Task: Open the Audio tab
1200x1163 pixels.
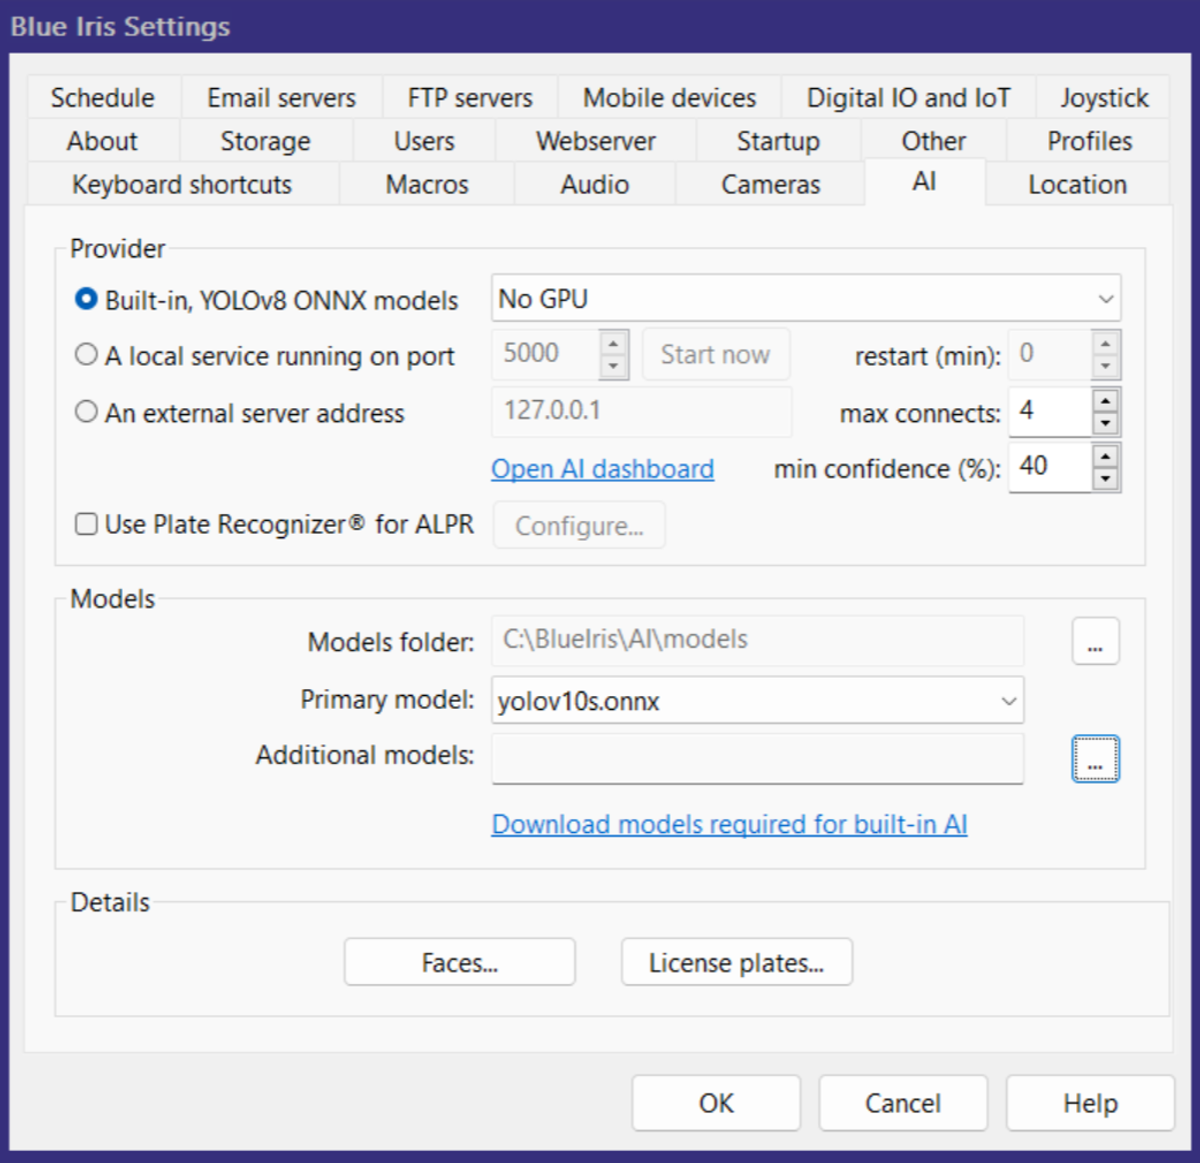Action: [x=595, y=184]
